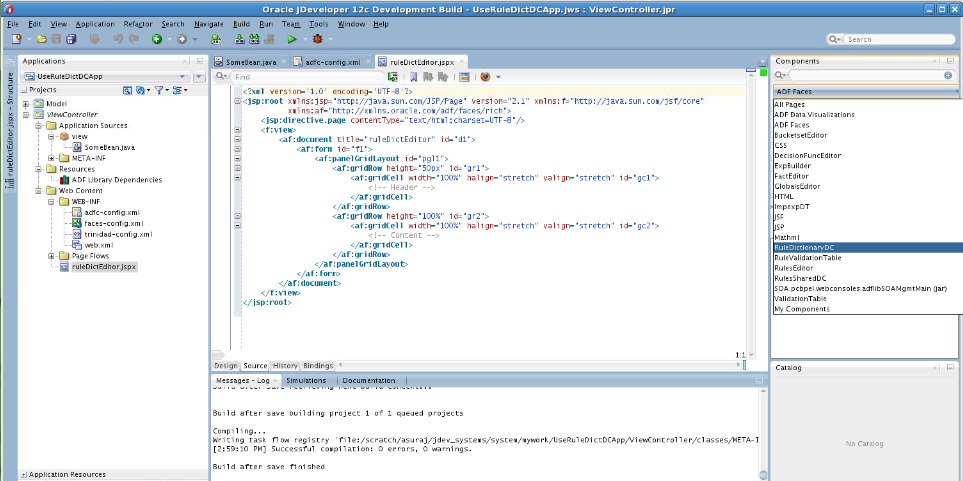Image resolution: width=963 pixels, height=481 pixels.
Task: Open the Navigate menu
Action: pyautogui.click(x=209, y=24)
